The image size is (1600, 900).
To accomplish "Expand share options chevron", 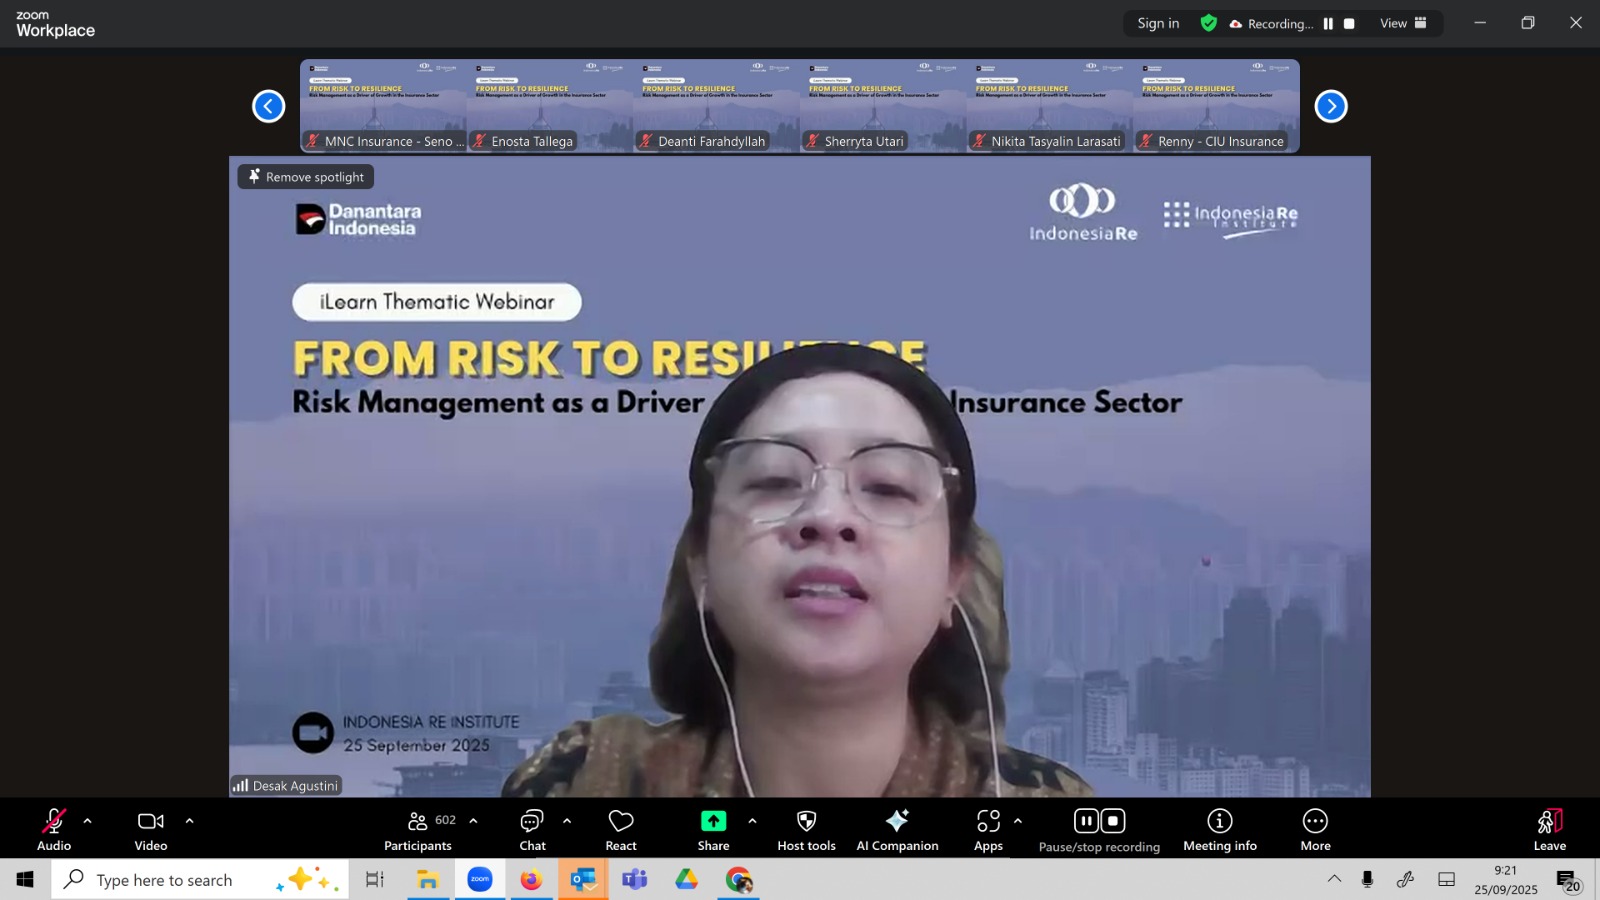I will click(x=752, y=821).
